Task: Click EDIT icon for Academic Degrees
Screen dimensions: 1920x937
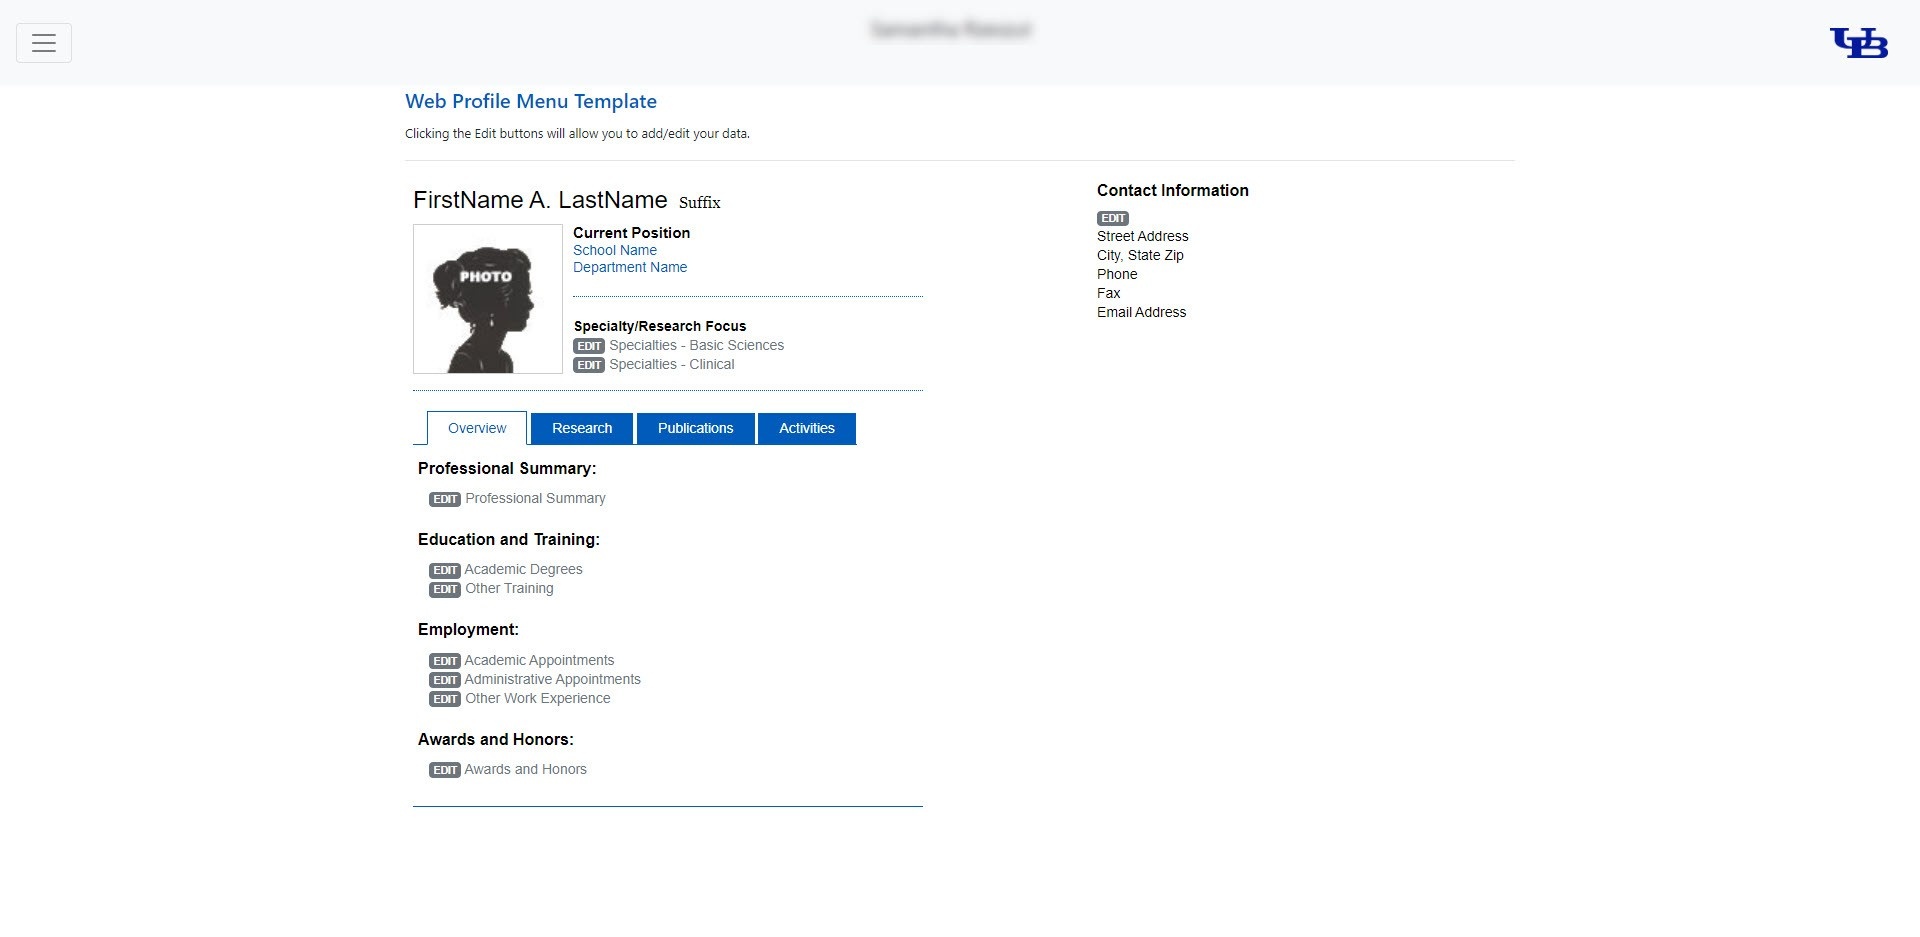Action: coord(445,570)
